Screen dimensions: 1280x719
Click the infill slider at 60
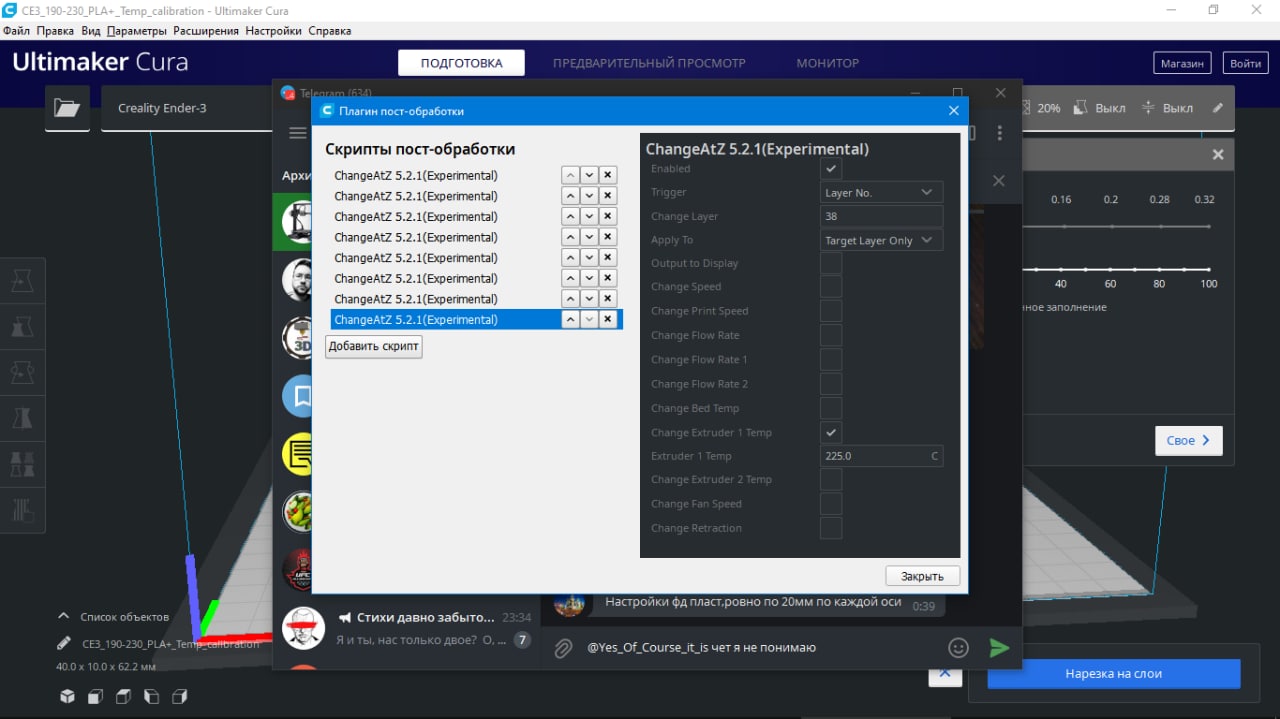tap(1111, 269)
